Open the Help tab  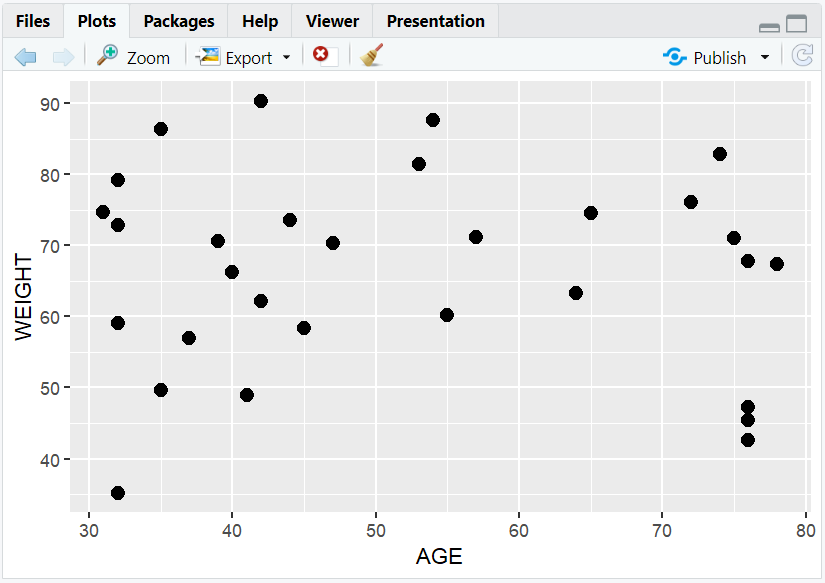point(259,20)
